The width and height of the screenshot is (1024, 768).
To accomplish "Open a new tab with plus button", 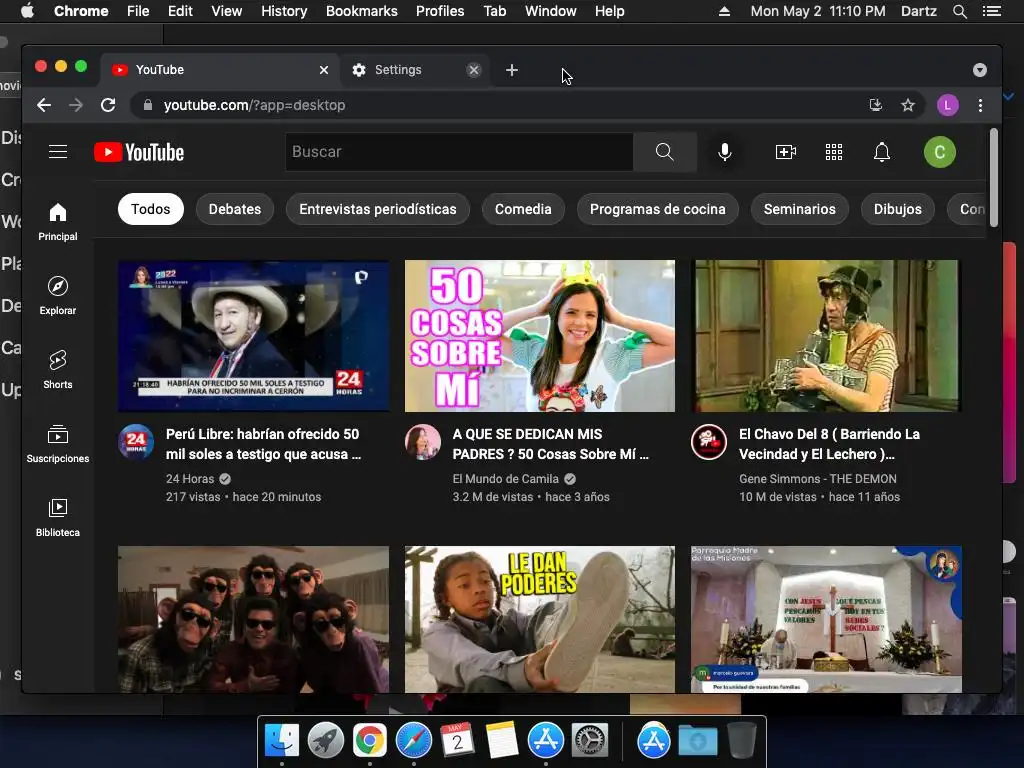I will pyautogui.click(x=512, y=70).
